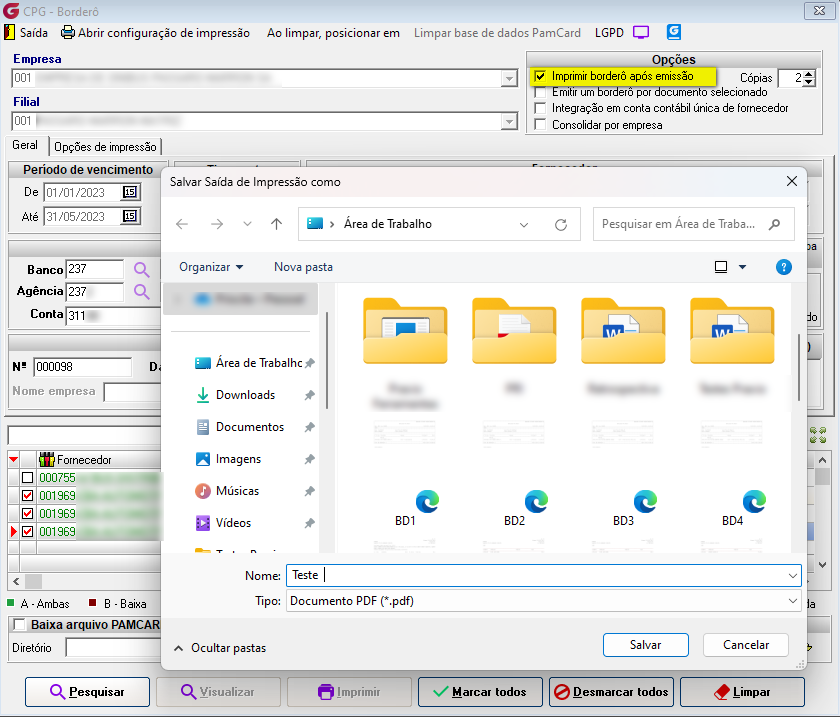Open Área de Trabalho in the sidebar
The image size is (840, 717).
pyautogui.click(x=259, y=363)
